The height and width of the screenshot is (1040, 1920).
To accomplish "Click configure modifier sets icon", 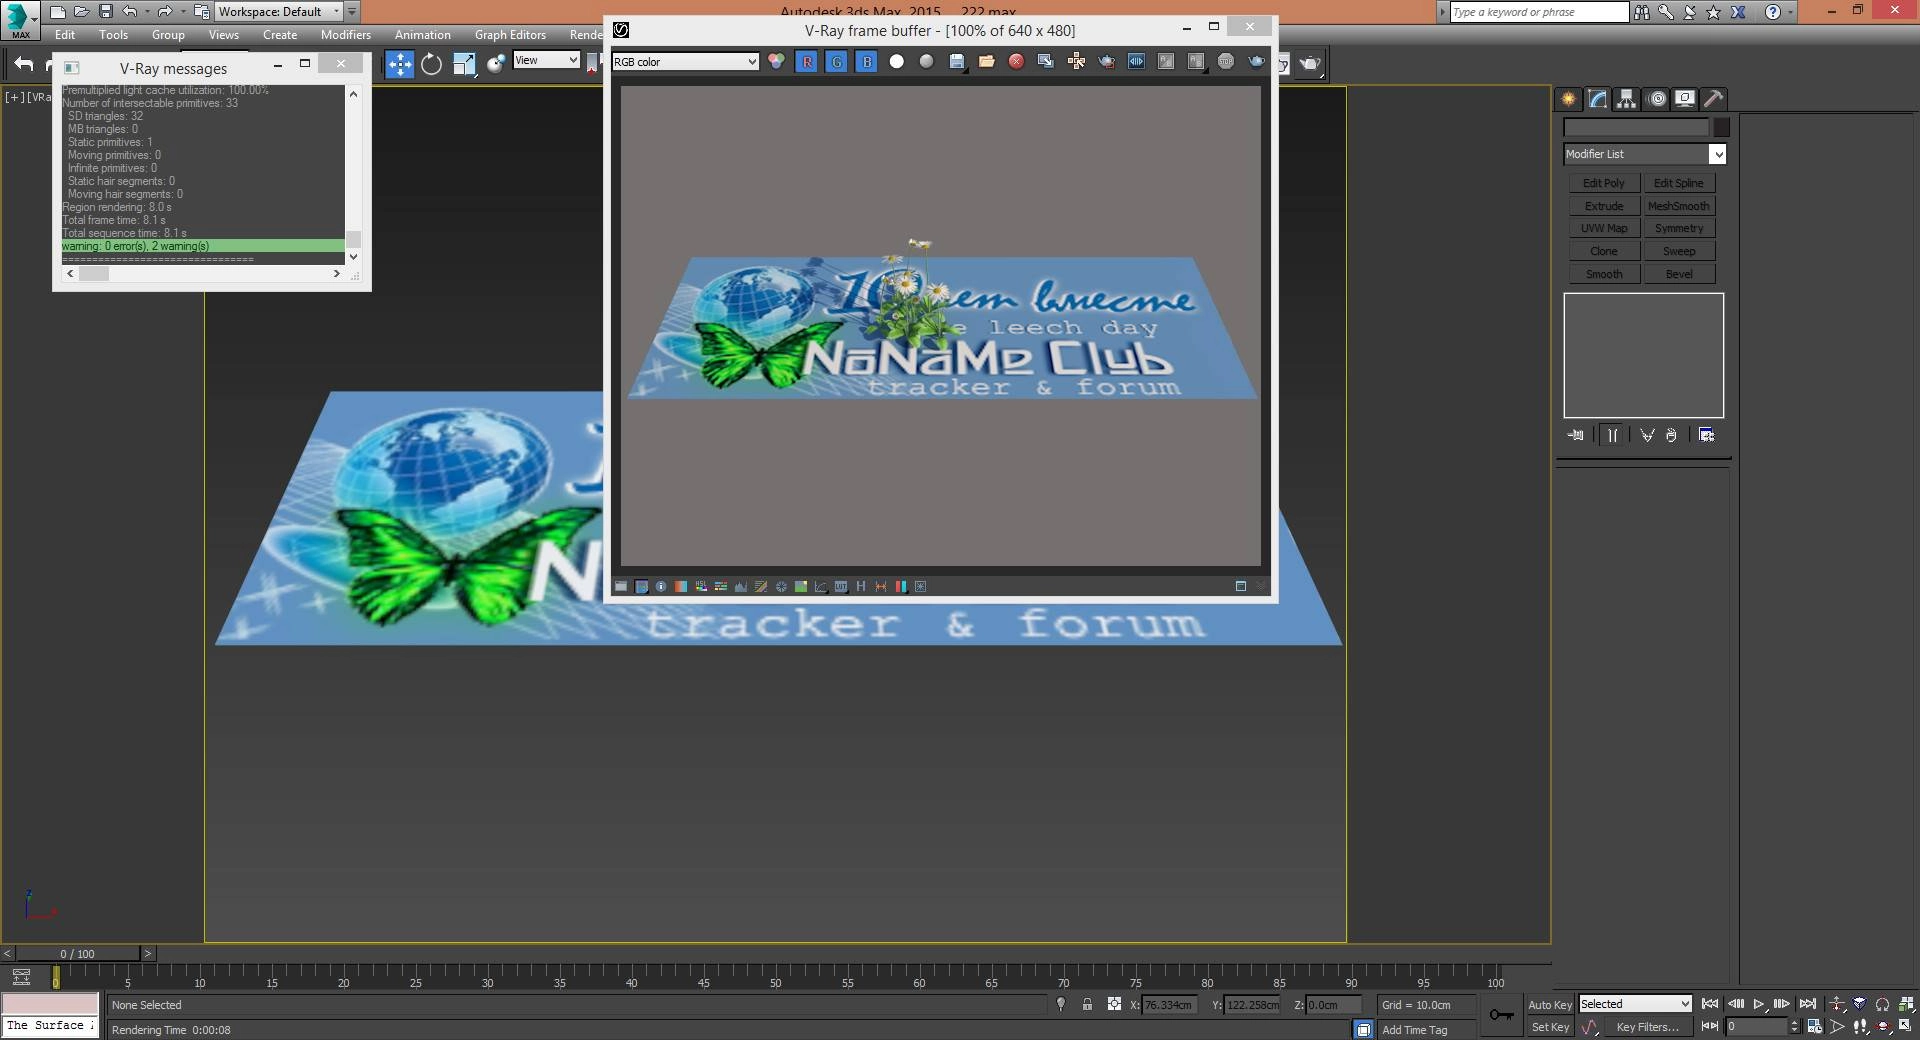I will 1707,435.
